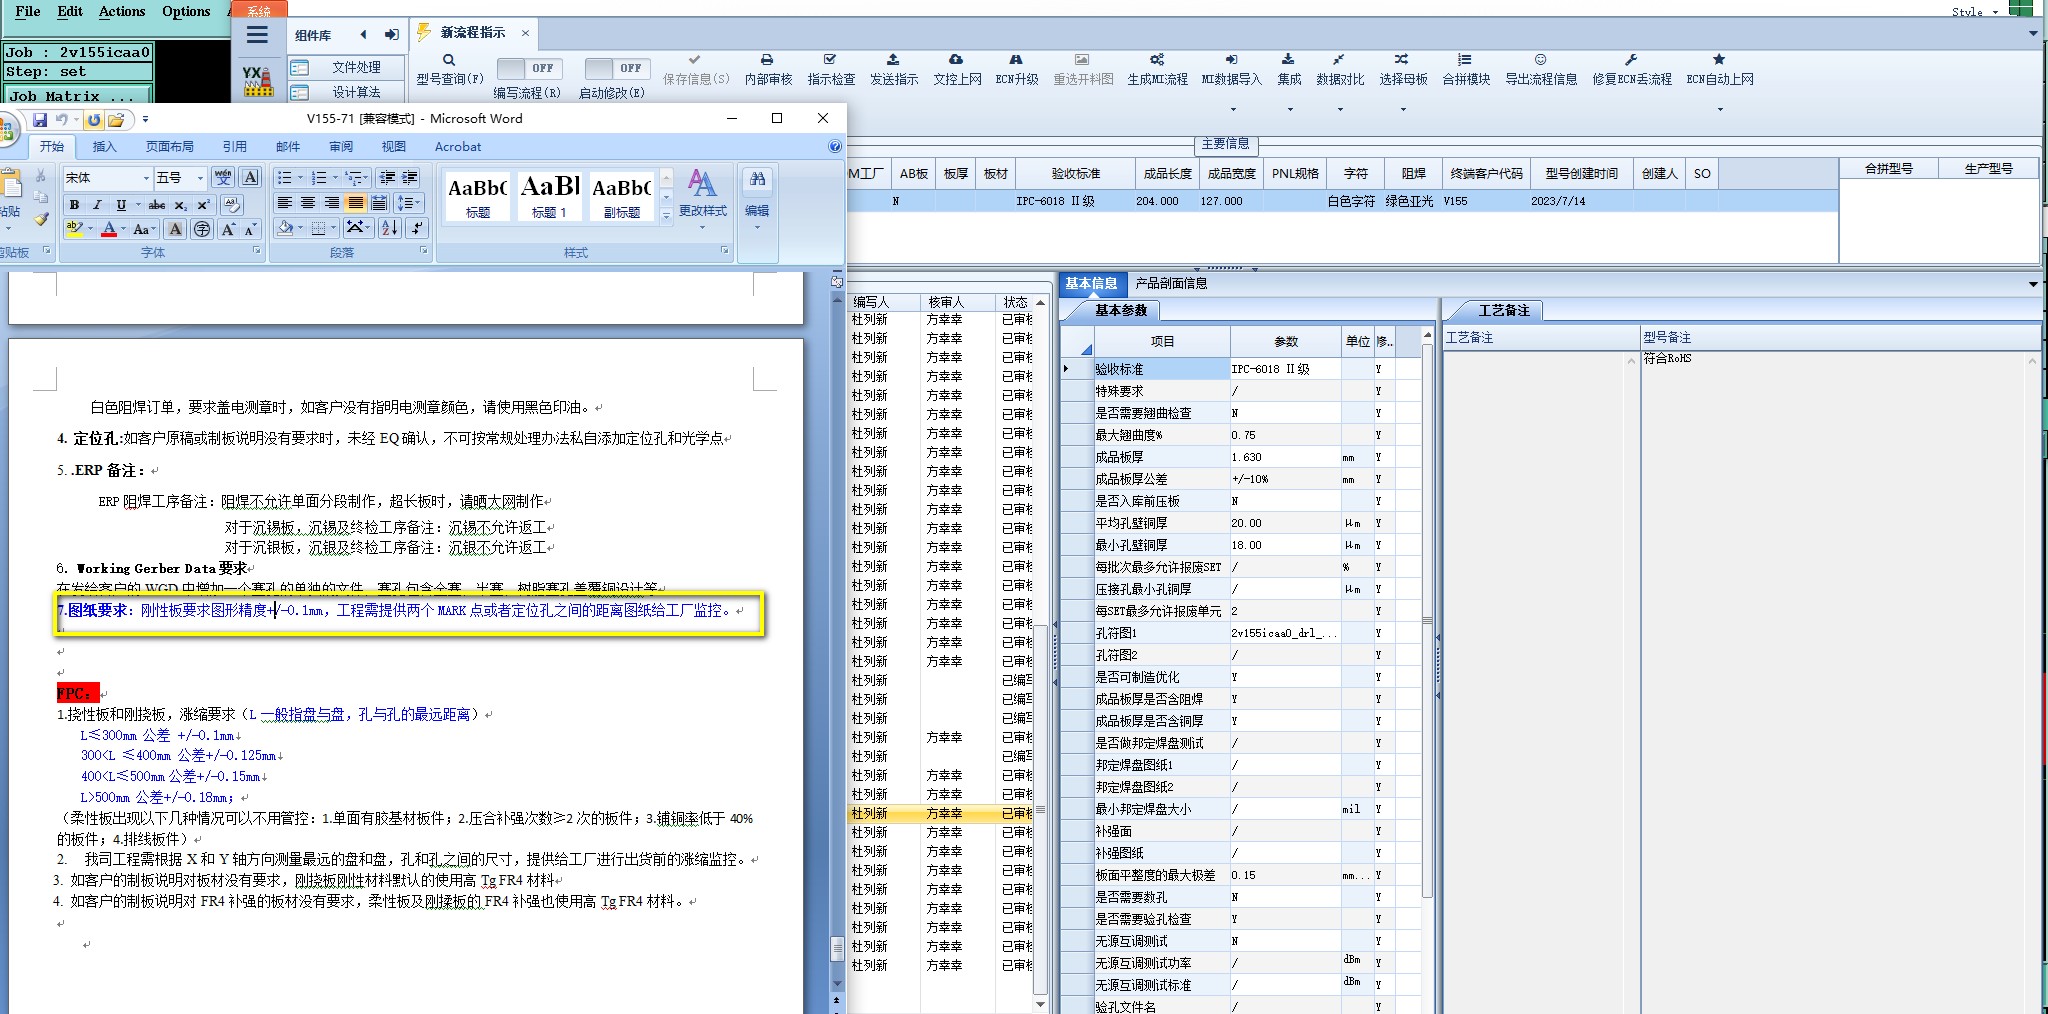
Task: Apply the 标题 1 style
Action: (549, 195)
